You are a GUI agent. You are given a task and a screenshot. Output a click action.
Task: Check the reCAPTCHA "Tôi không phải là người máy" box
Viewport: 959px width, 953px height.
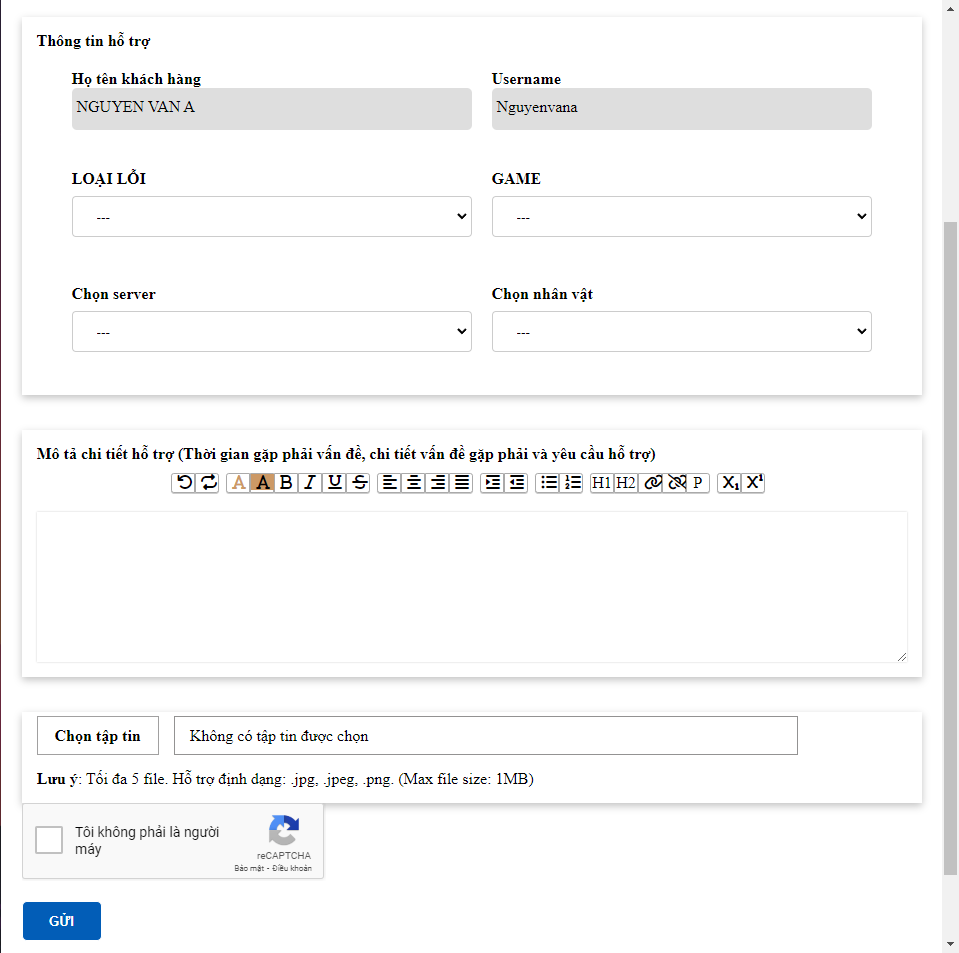point(49,840)
